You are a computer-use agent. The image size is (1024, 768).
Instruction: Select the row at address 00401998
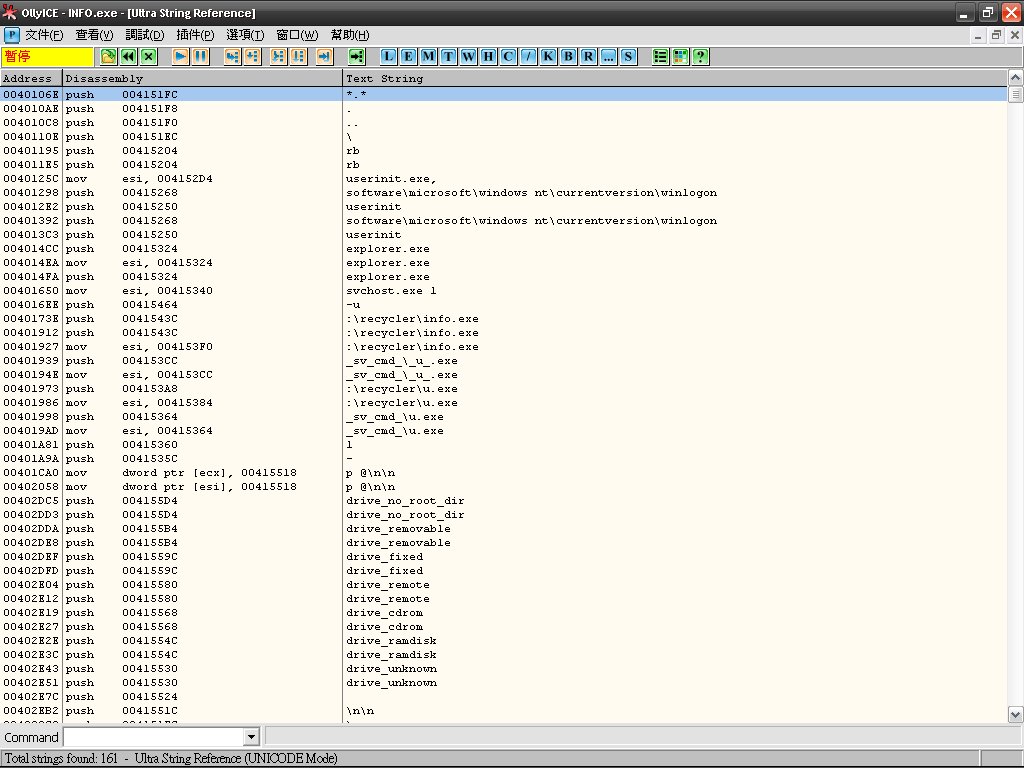504,417
